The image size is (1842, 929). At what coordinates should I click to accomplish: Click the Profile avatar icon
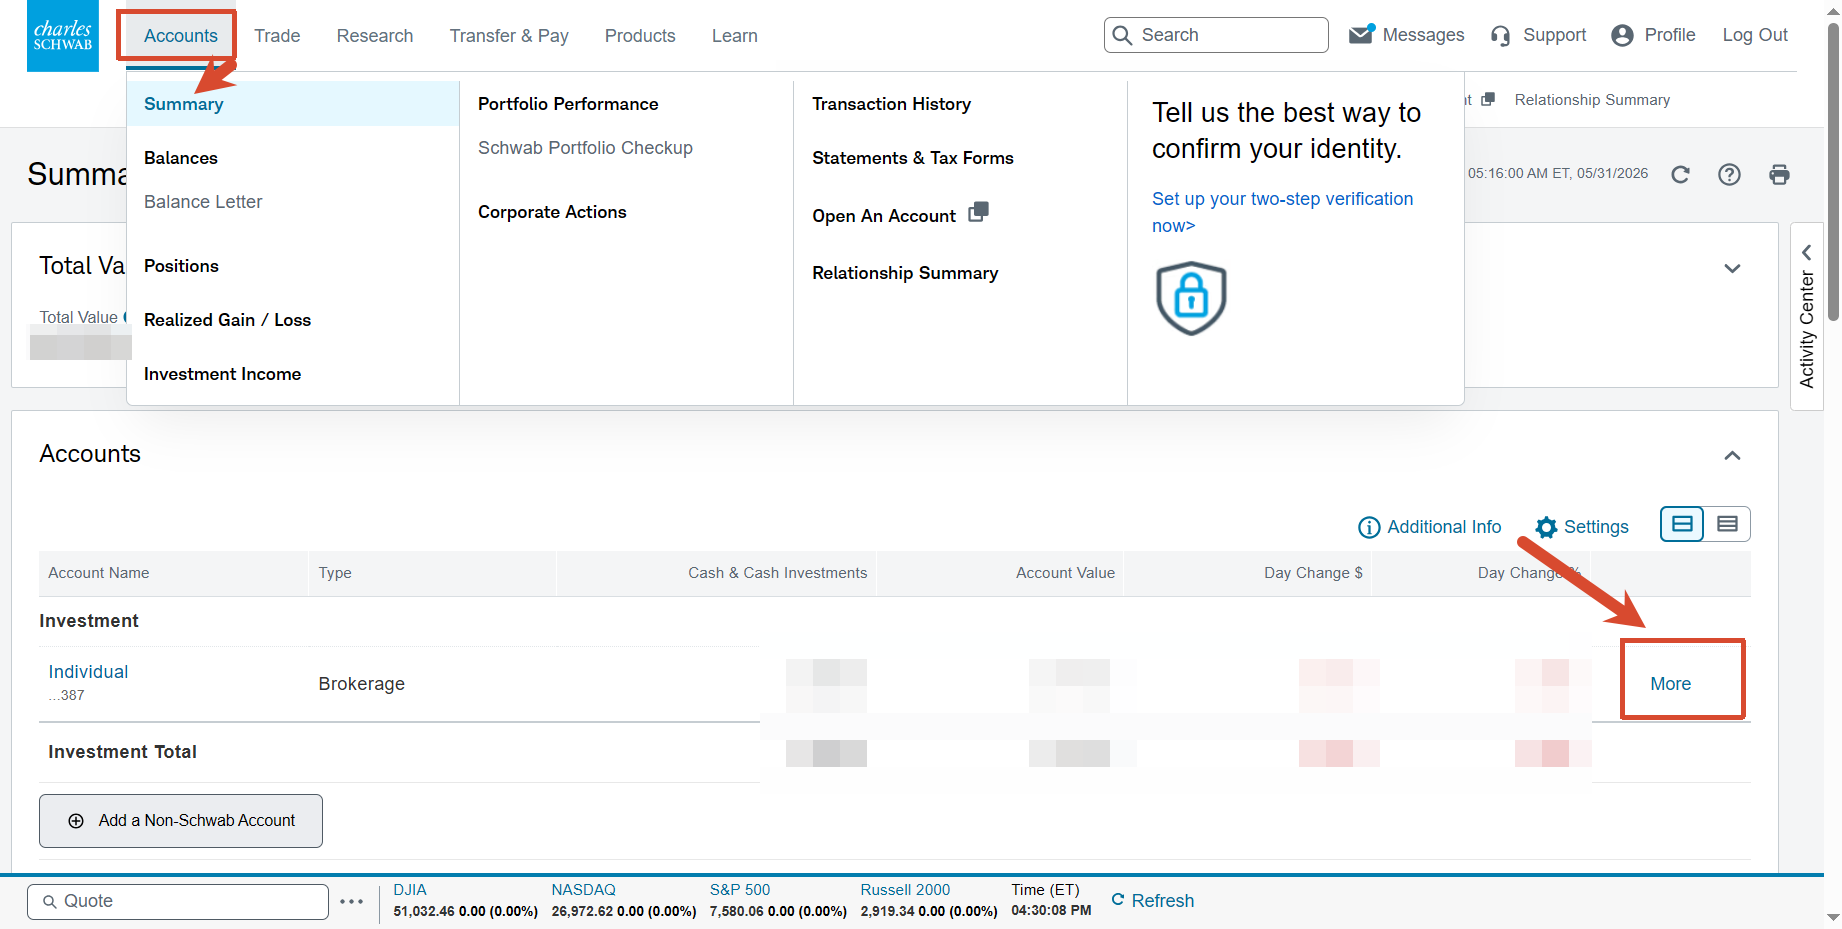click(1622, 36)
